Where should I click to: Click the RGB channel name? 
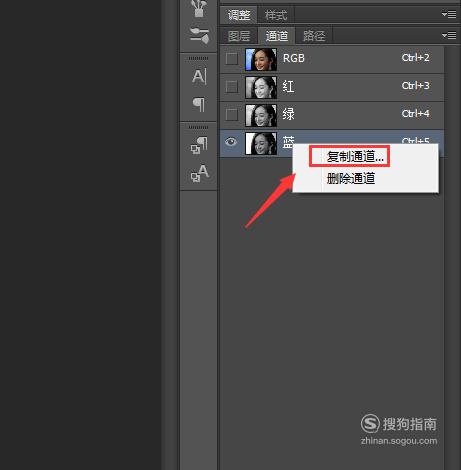pos(294,58)
